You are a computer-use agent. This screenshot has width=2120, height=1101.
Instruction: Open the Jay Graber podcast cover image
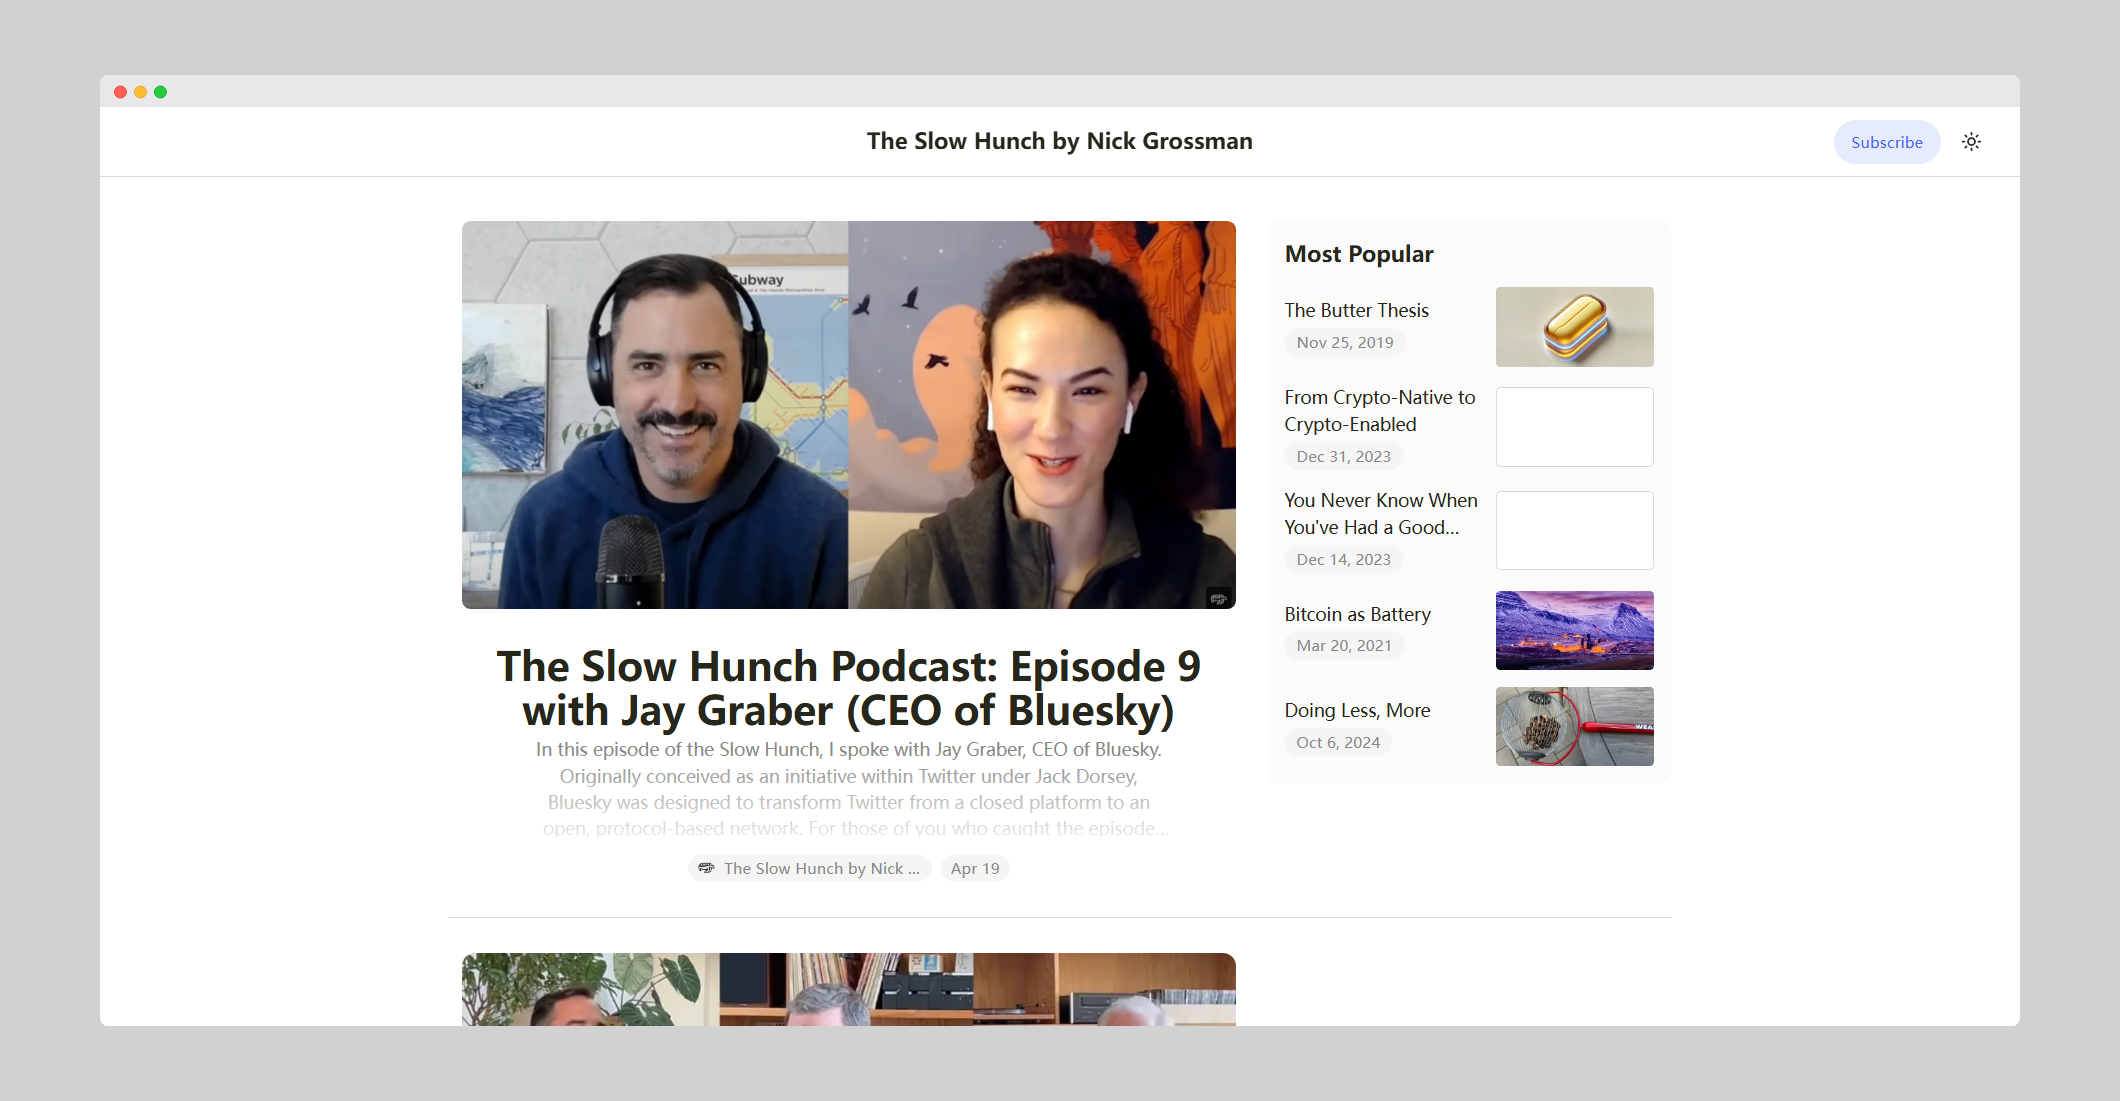coord(848,414)
